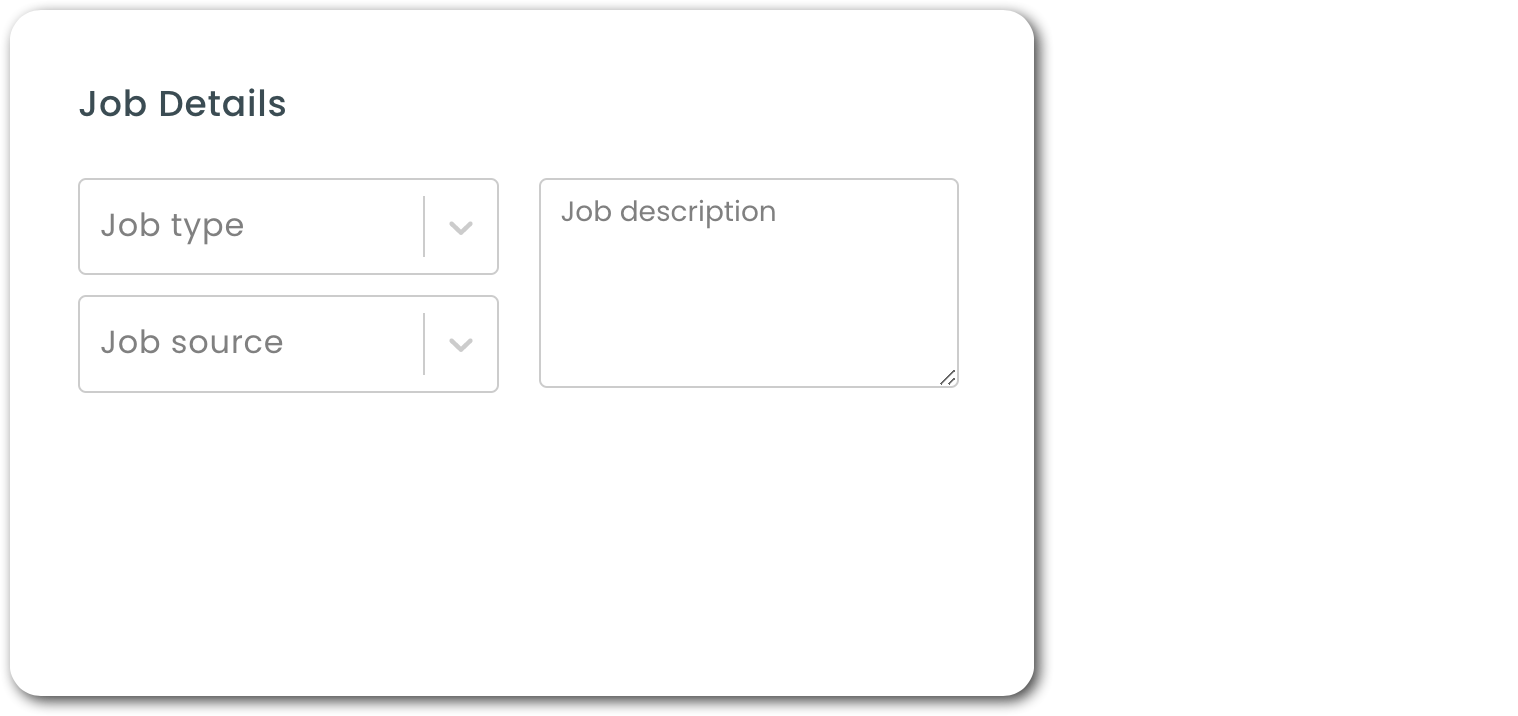Viewport: 1518px width, 716px height.
Task: Click the Job Details heading
Action: pos(182,104)
